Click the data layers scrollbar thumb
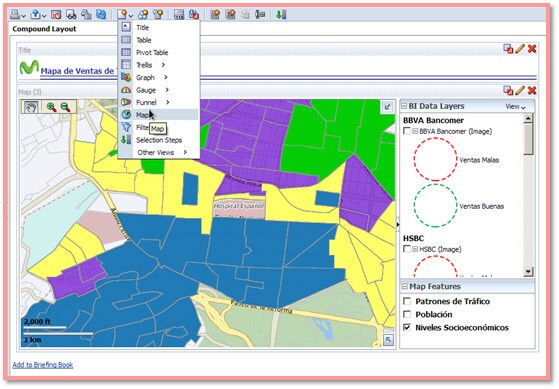The height and width of the screenshot is (389, 559). point(528,139)
